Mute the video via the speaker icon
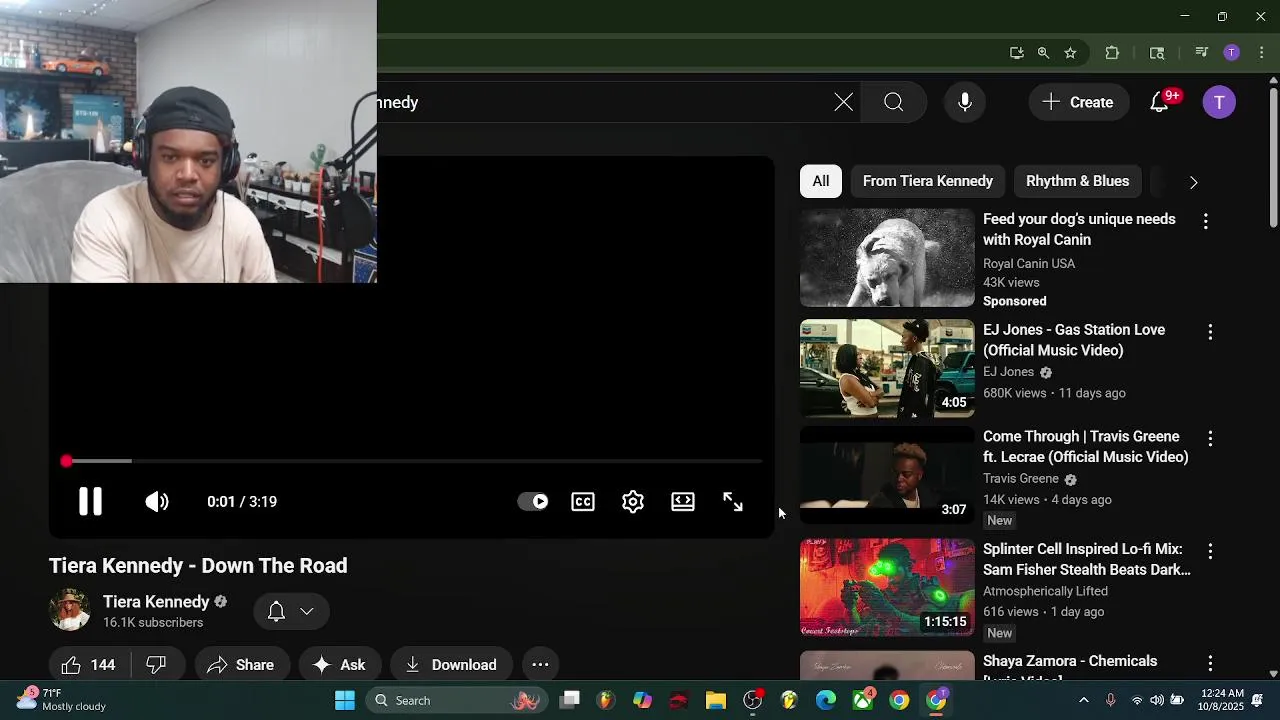 point(157,502)
